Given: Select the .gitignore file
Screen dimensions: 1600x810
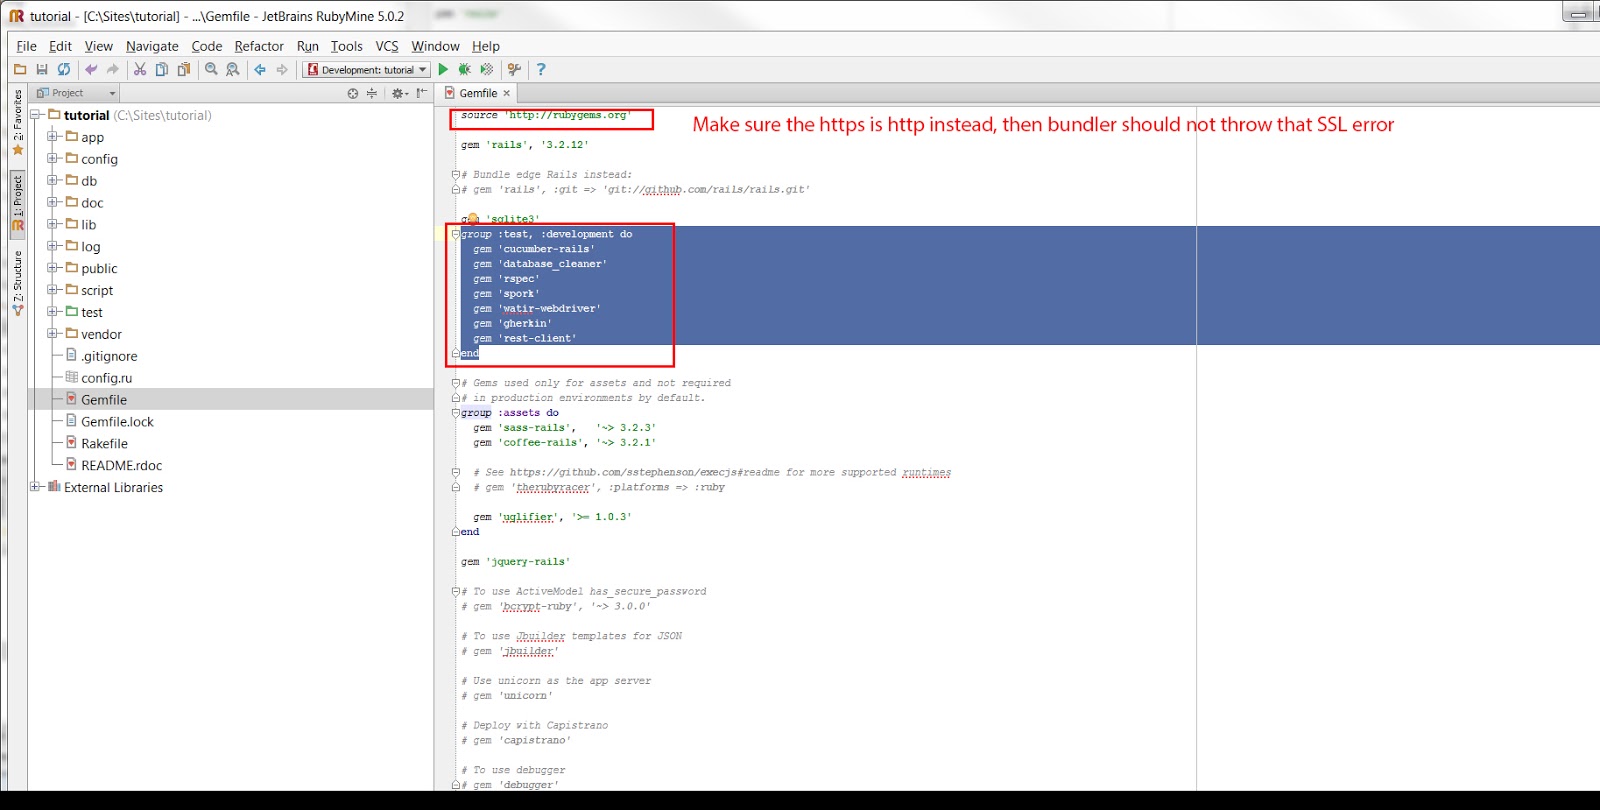Looking at the screenshot, I should pos(109,356).
